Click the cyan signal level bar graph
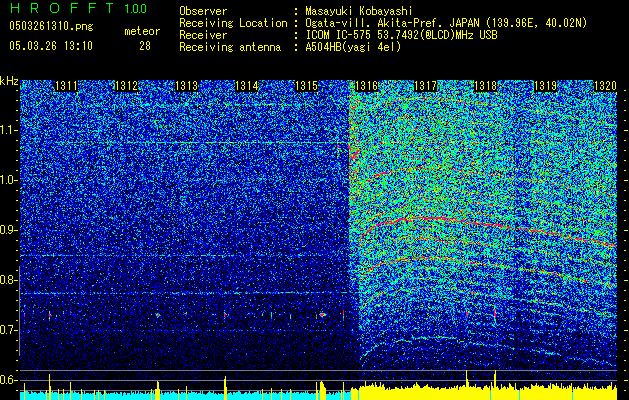Viewport: 629px width, 400px height. point(185,395)
